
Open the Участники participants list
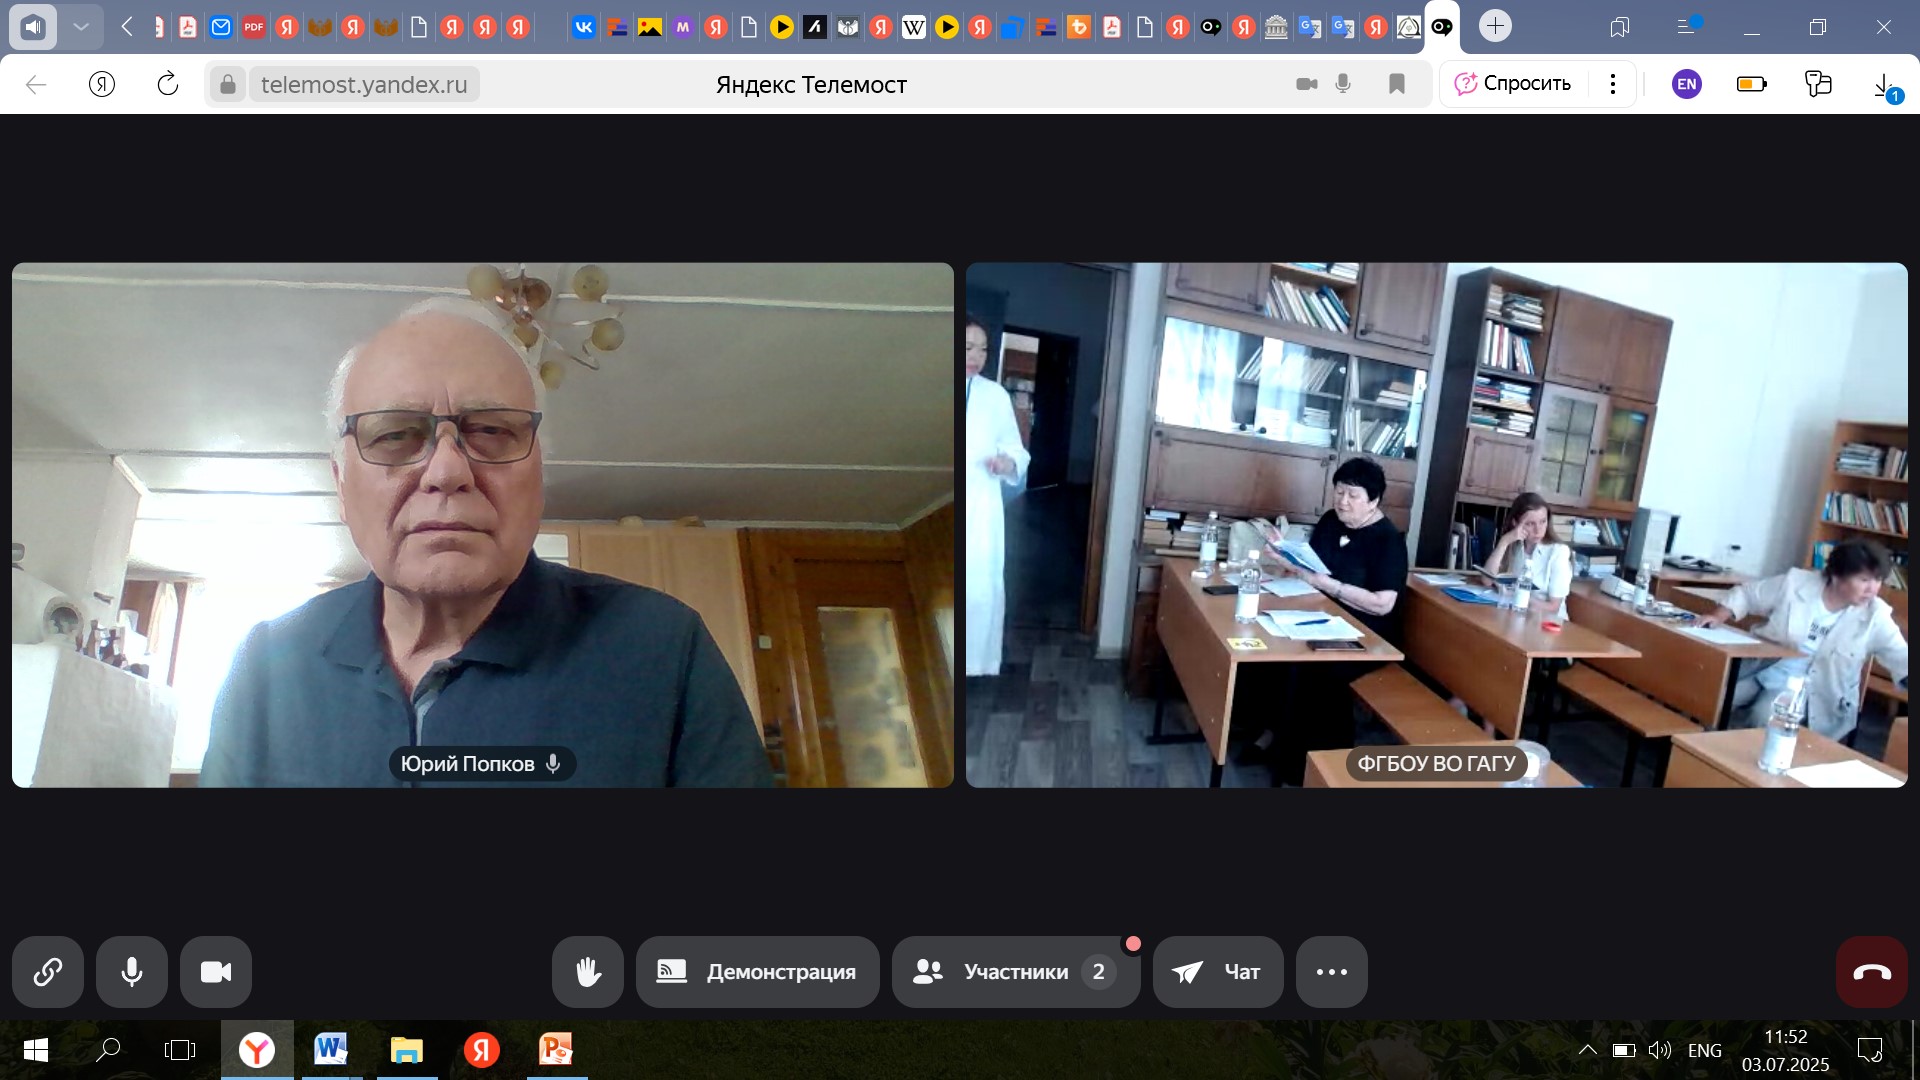1015,971
